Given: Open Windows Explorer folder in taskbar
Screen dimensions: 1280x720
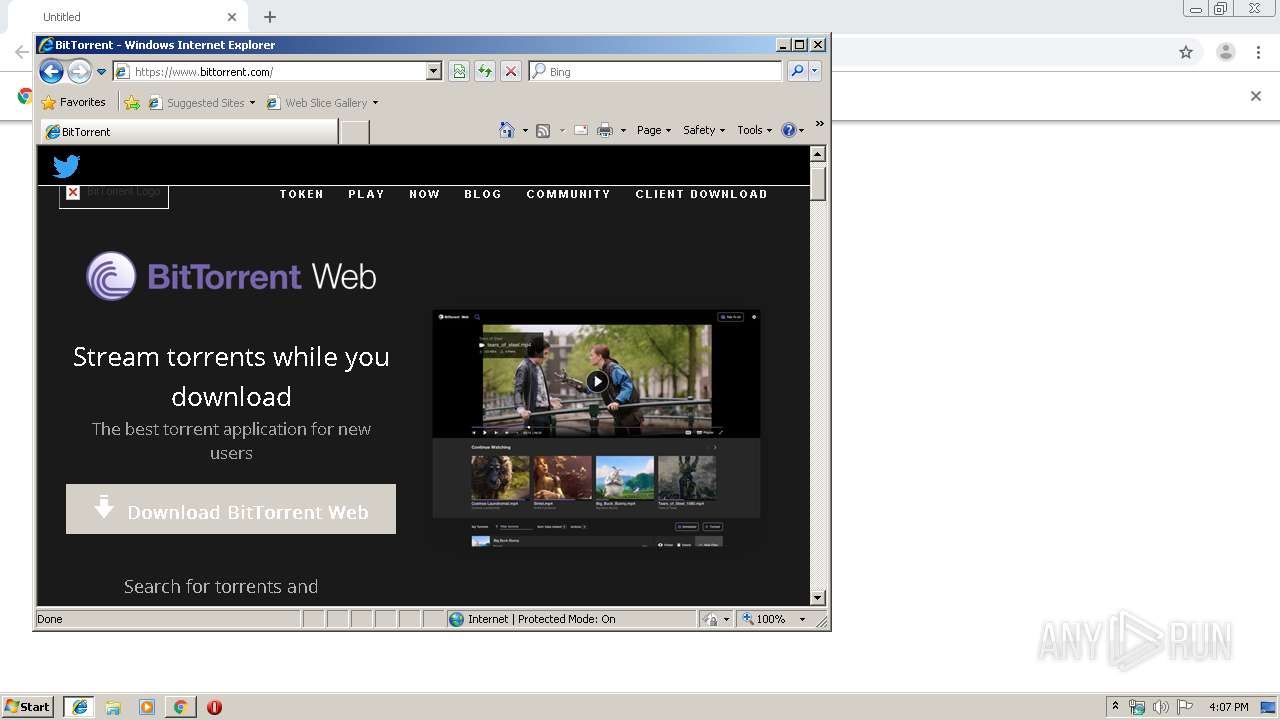Looking at the screenshot, I should pos(113,707).
